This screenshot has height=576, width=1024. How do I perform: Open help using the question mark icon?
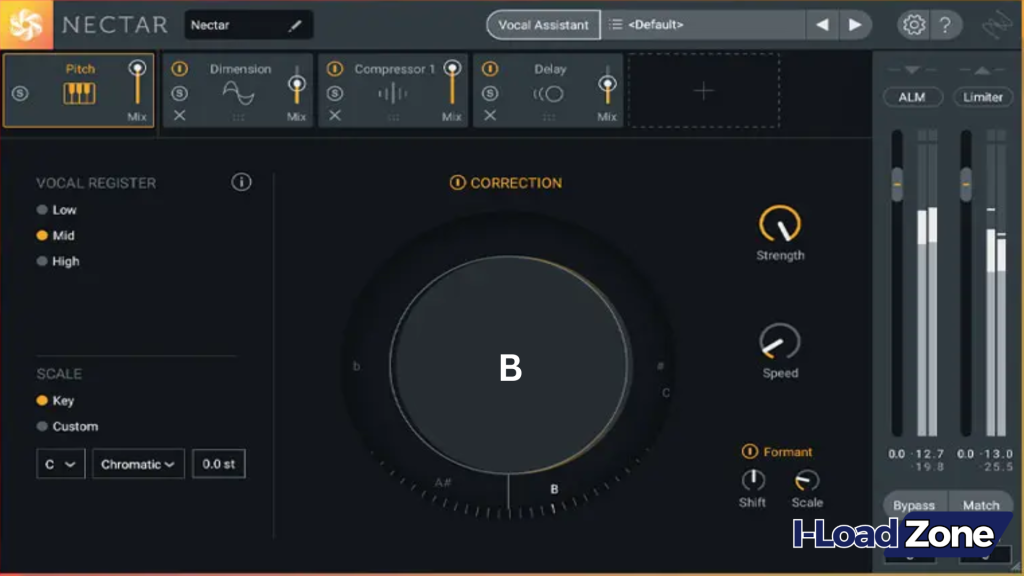(x=946, y=25)
